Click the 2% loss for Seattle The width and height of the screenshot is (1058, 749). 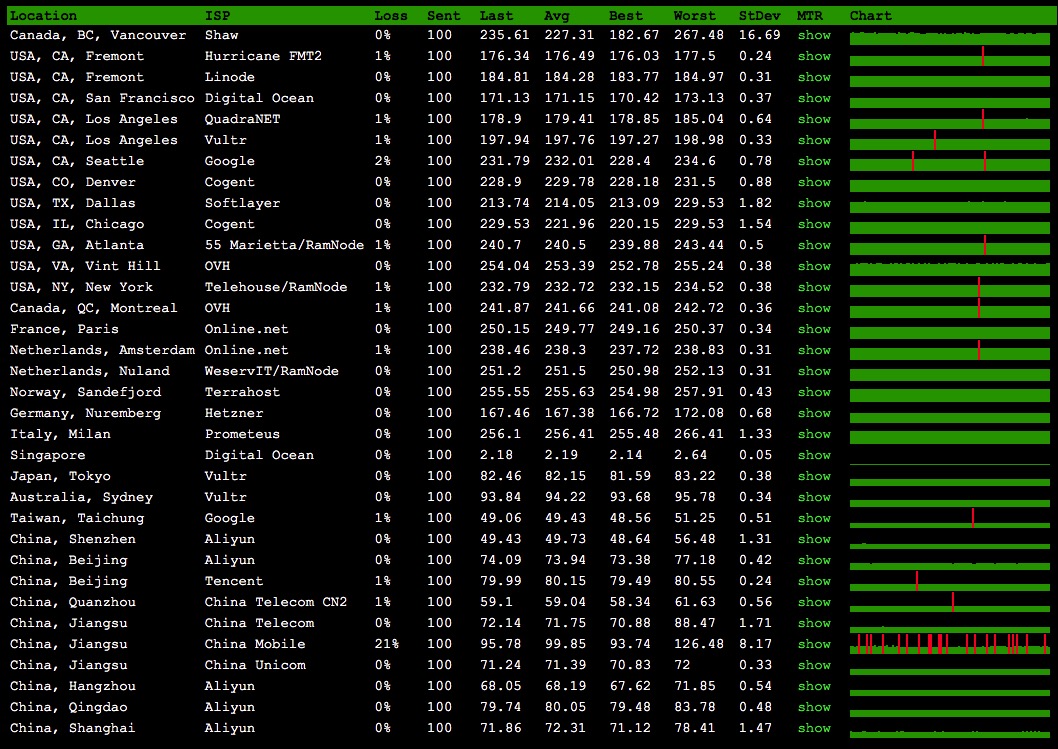pyautogui.click(x=383, y=161)
